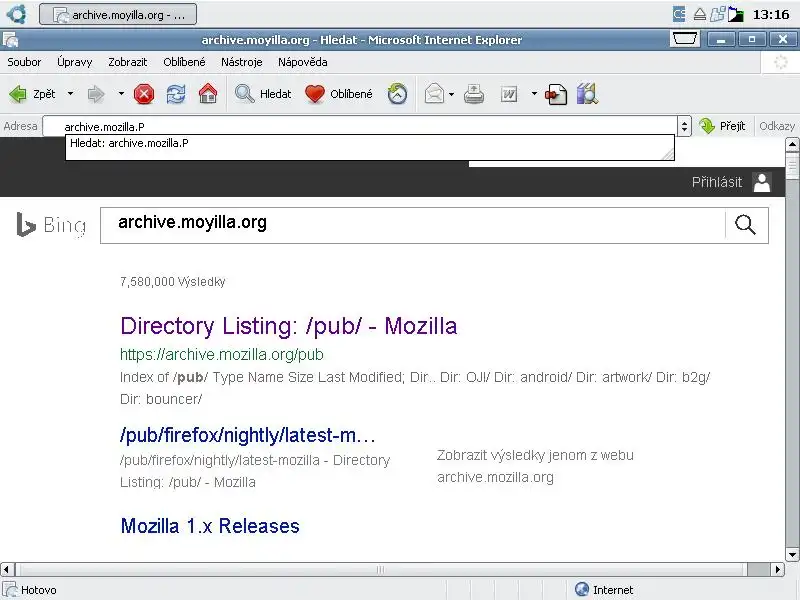Submit Bing search with the magnifier button

745,224
